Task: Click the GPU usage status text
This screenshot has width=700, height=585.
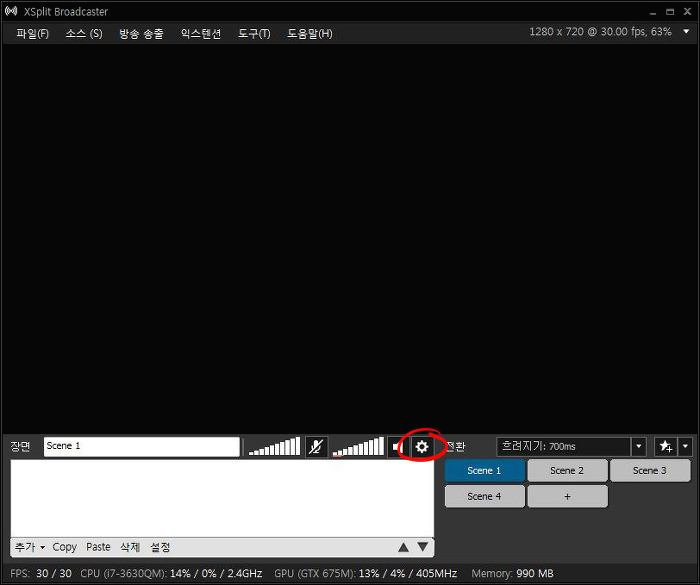Action: pyautogui.click(x=365, y=573)
